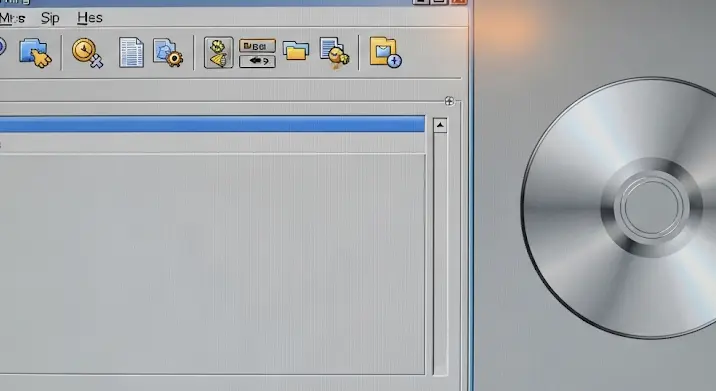Viewport: 716px width, 391px height.
Task: Click the upper small labeled toolbar button
Action: (x=257, y=46)
